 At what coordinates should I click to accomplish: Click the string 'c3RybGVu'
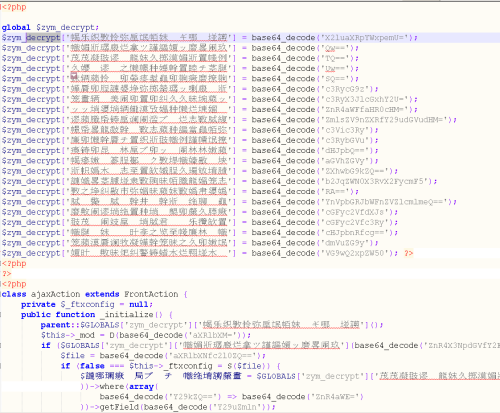(x=345, y=140)
